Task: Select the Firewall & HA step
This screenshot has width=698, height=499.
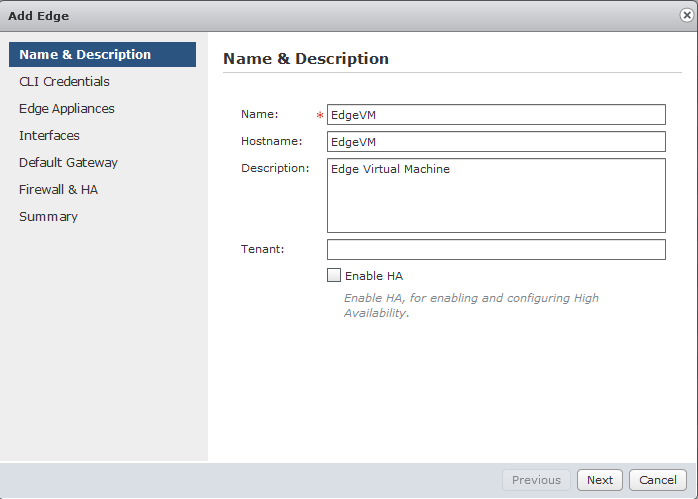Action: point(58,190)
